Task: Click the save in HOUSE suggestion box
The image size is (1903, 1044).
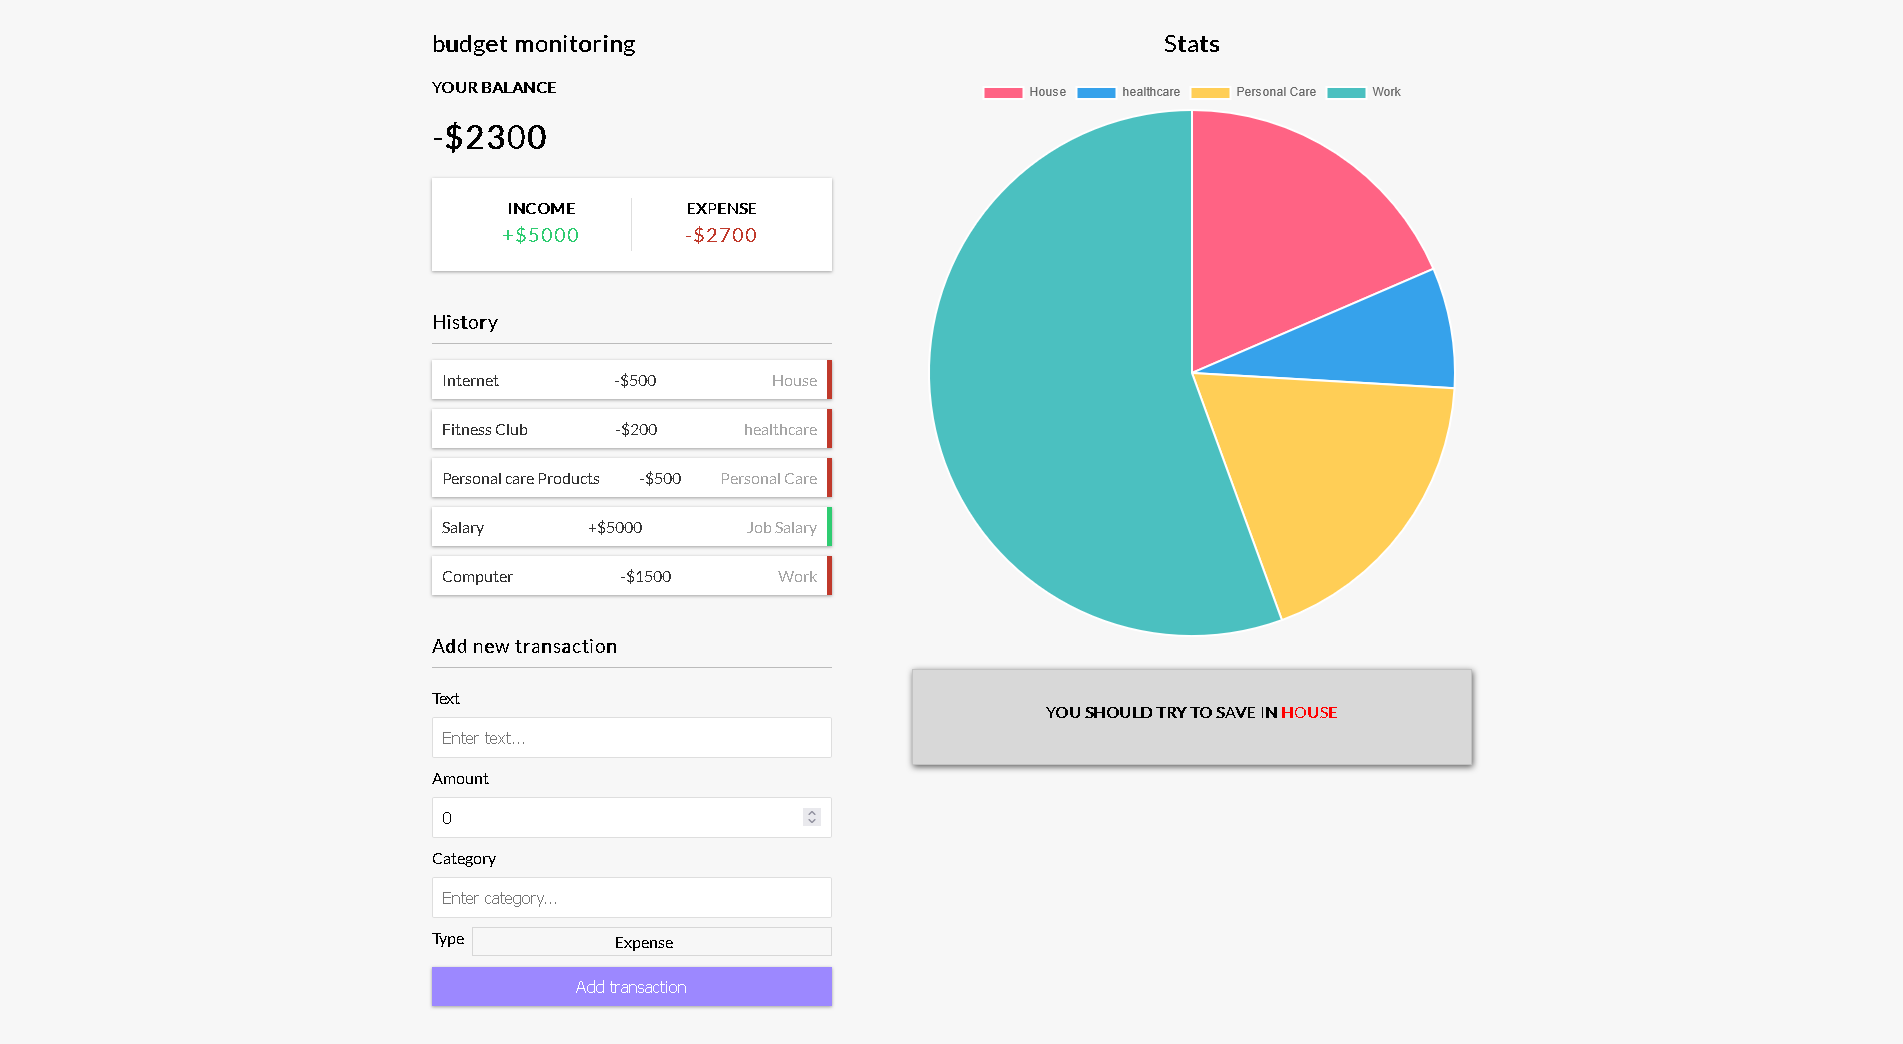Action: click(1191, 716)
